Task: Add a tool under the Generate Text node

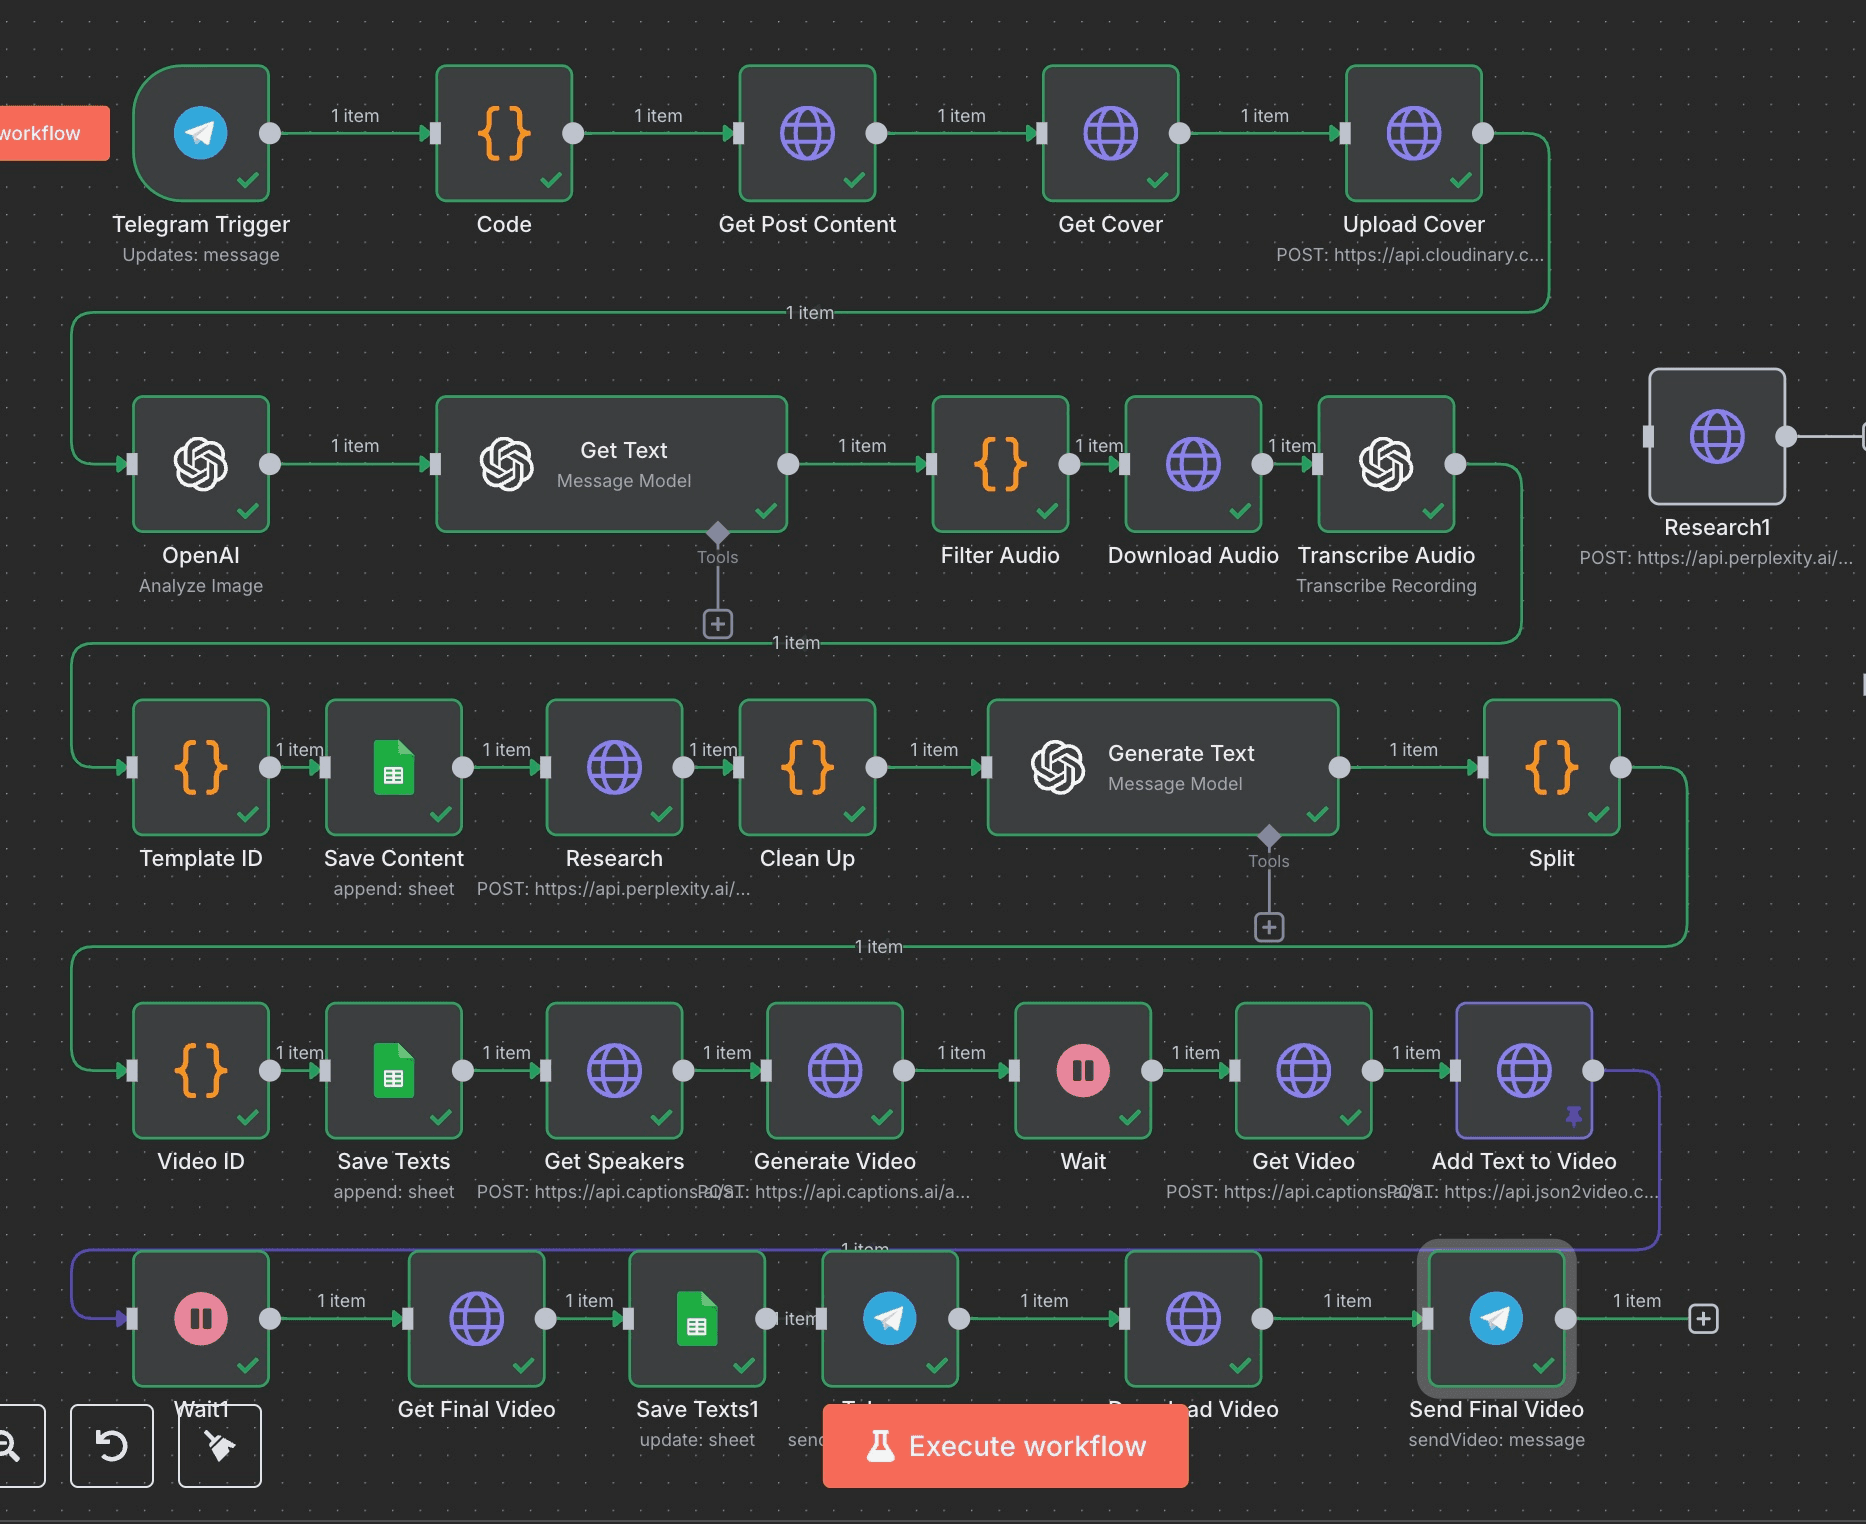Action: [1268, 927]
